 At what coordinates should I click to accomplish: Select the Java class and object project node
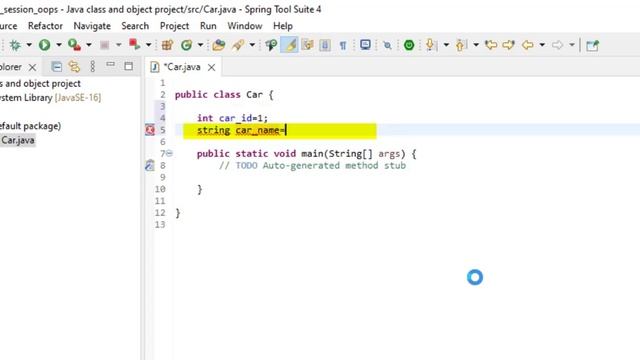[x=40, y=83]
